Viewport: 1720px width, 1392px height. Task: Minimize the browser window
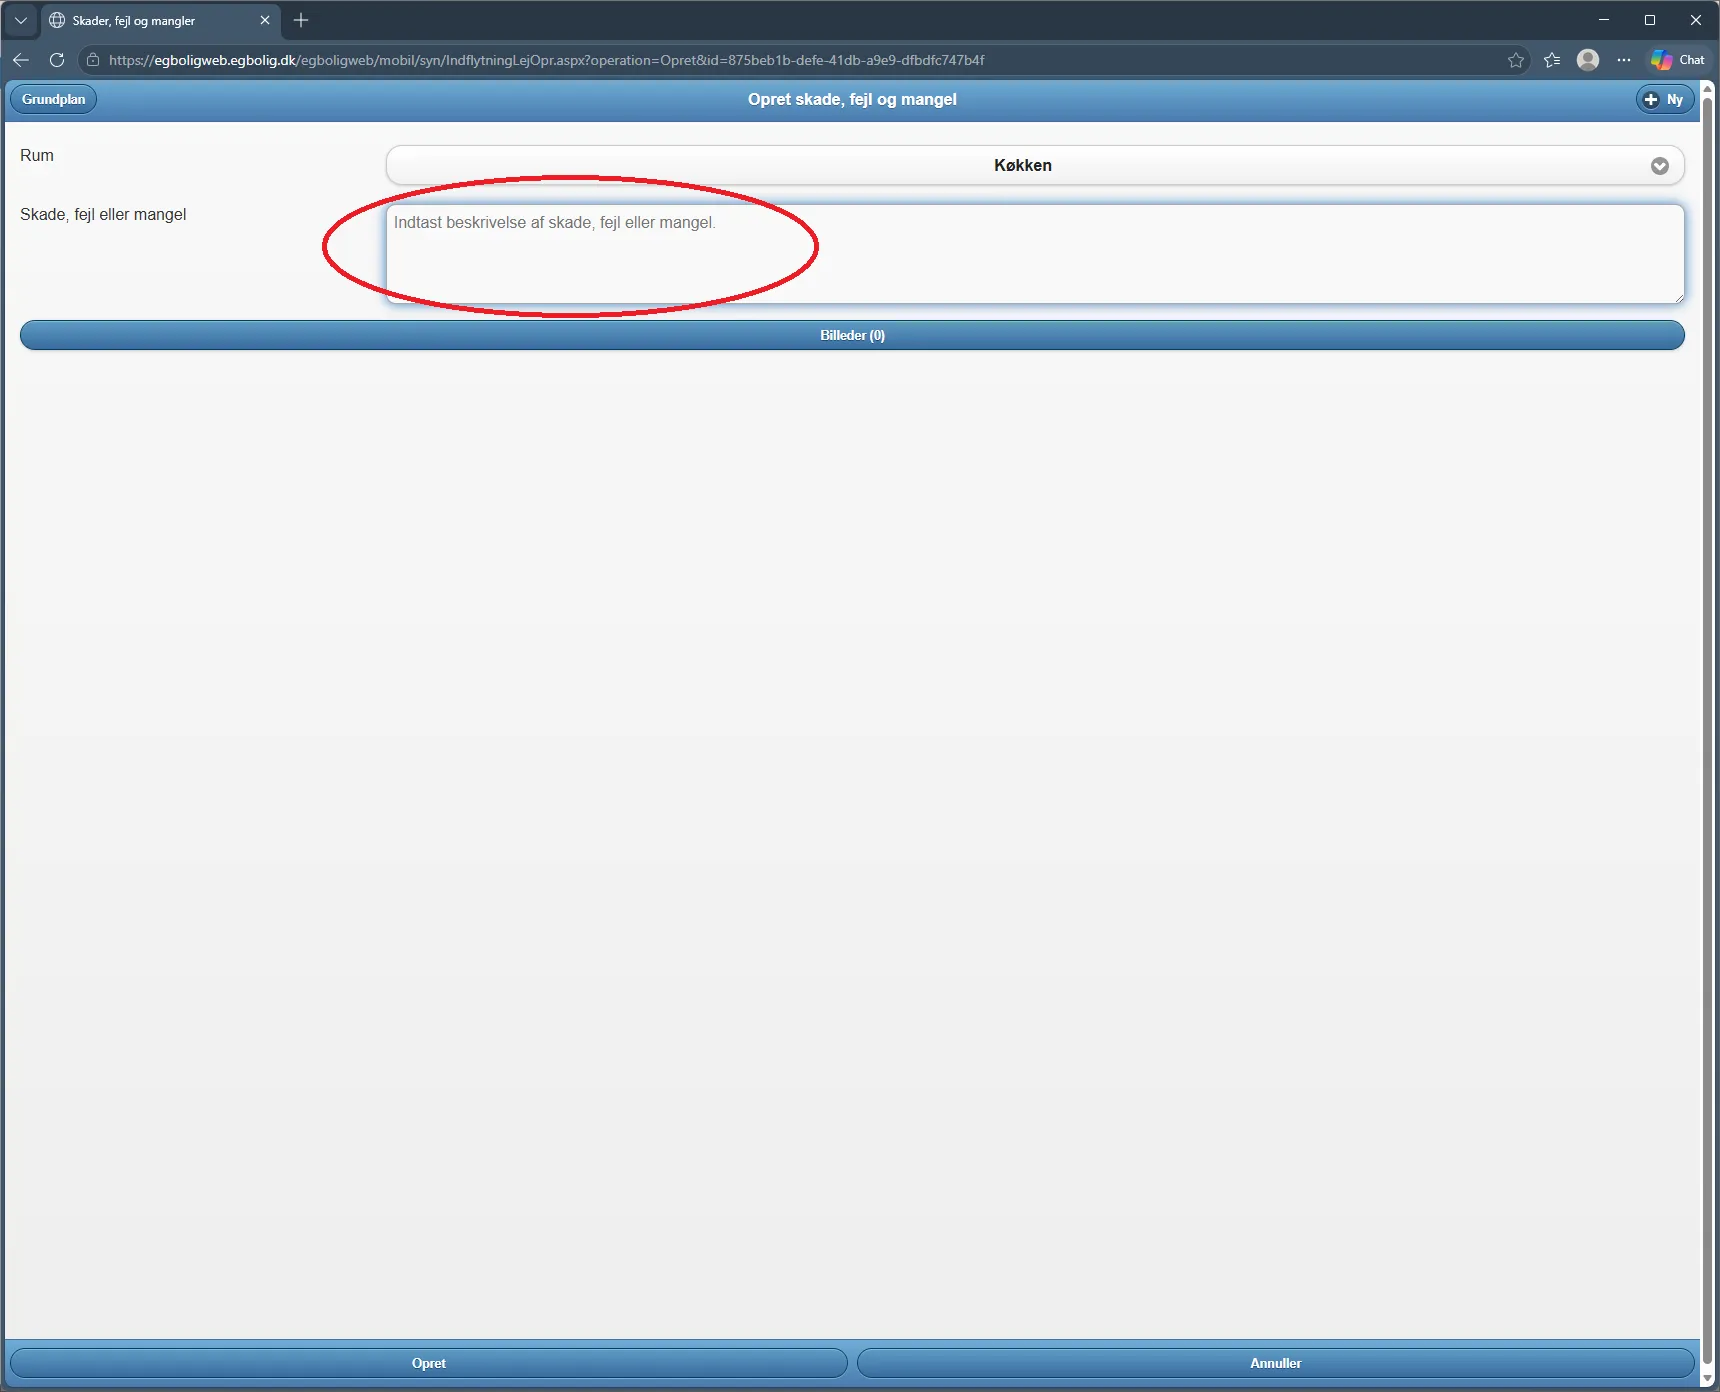(x=1604, y=20)
